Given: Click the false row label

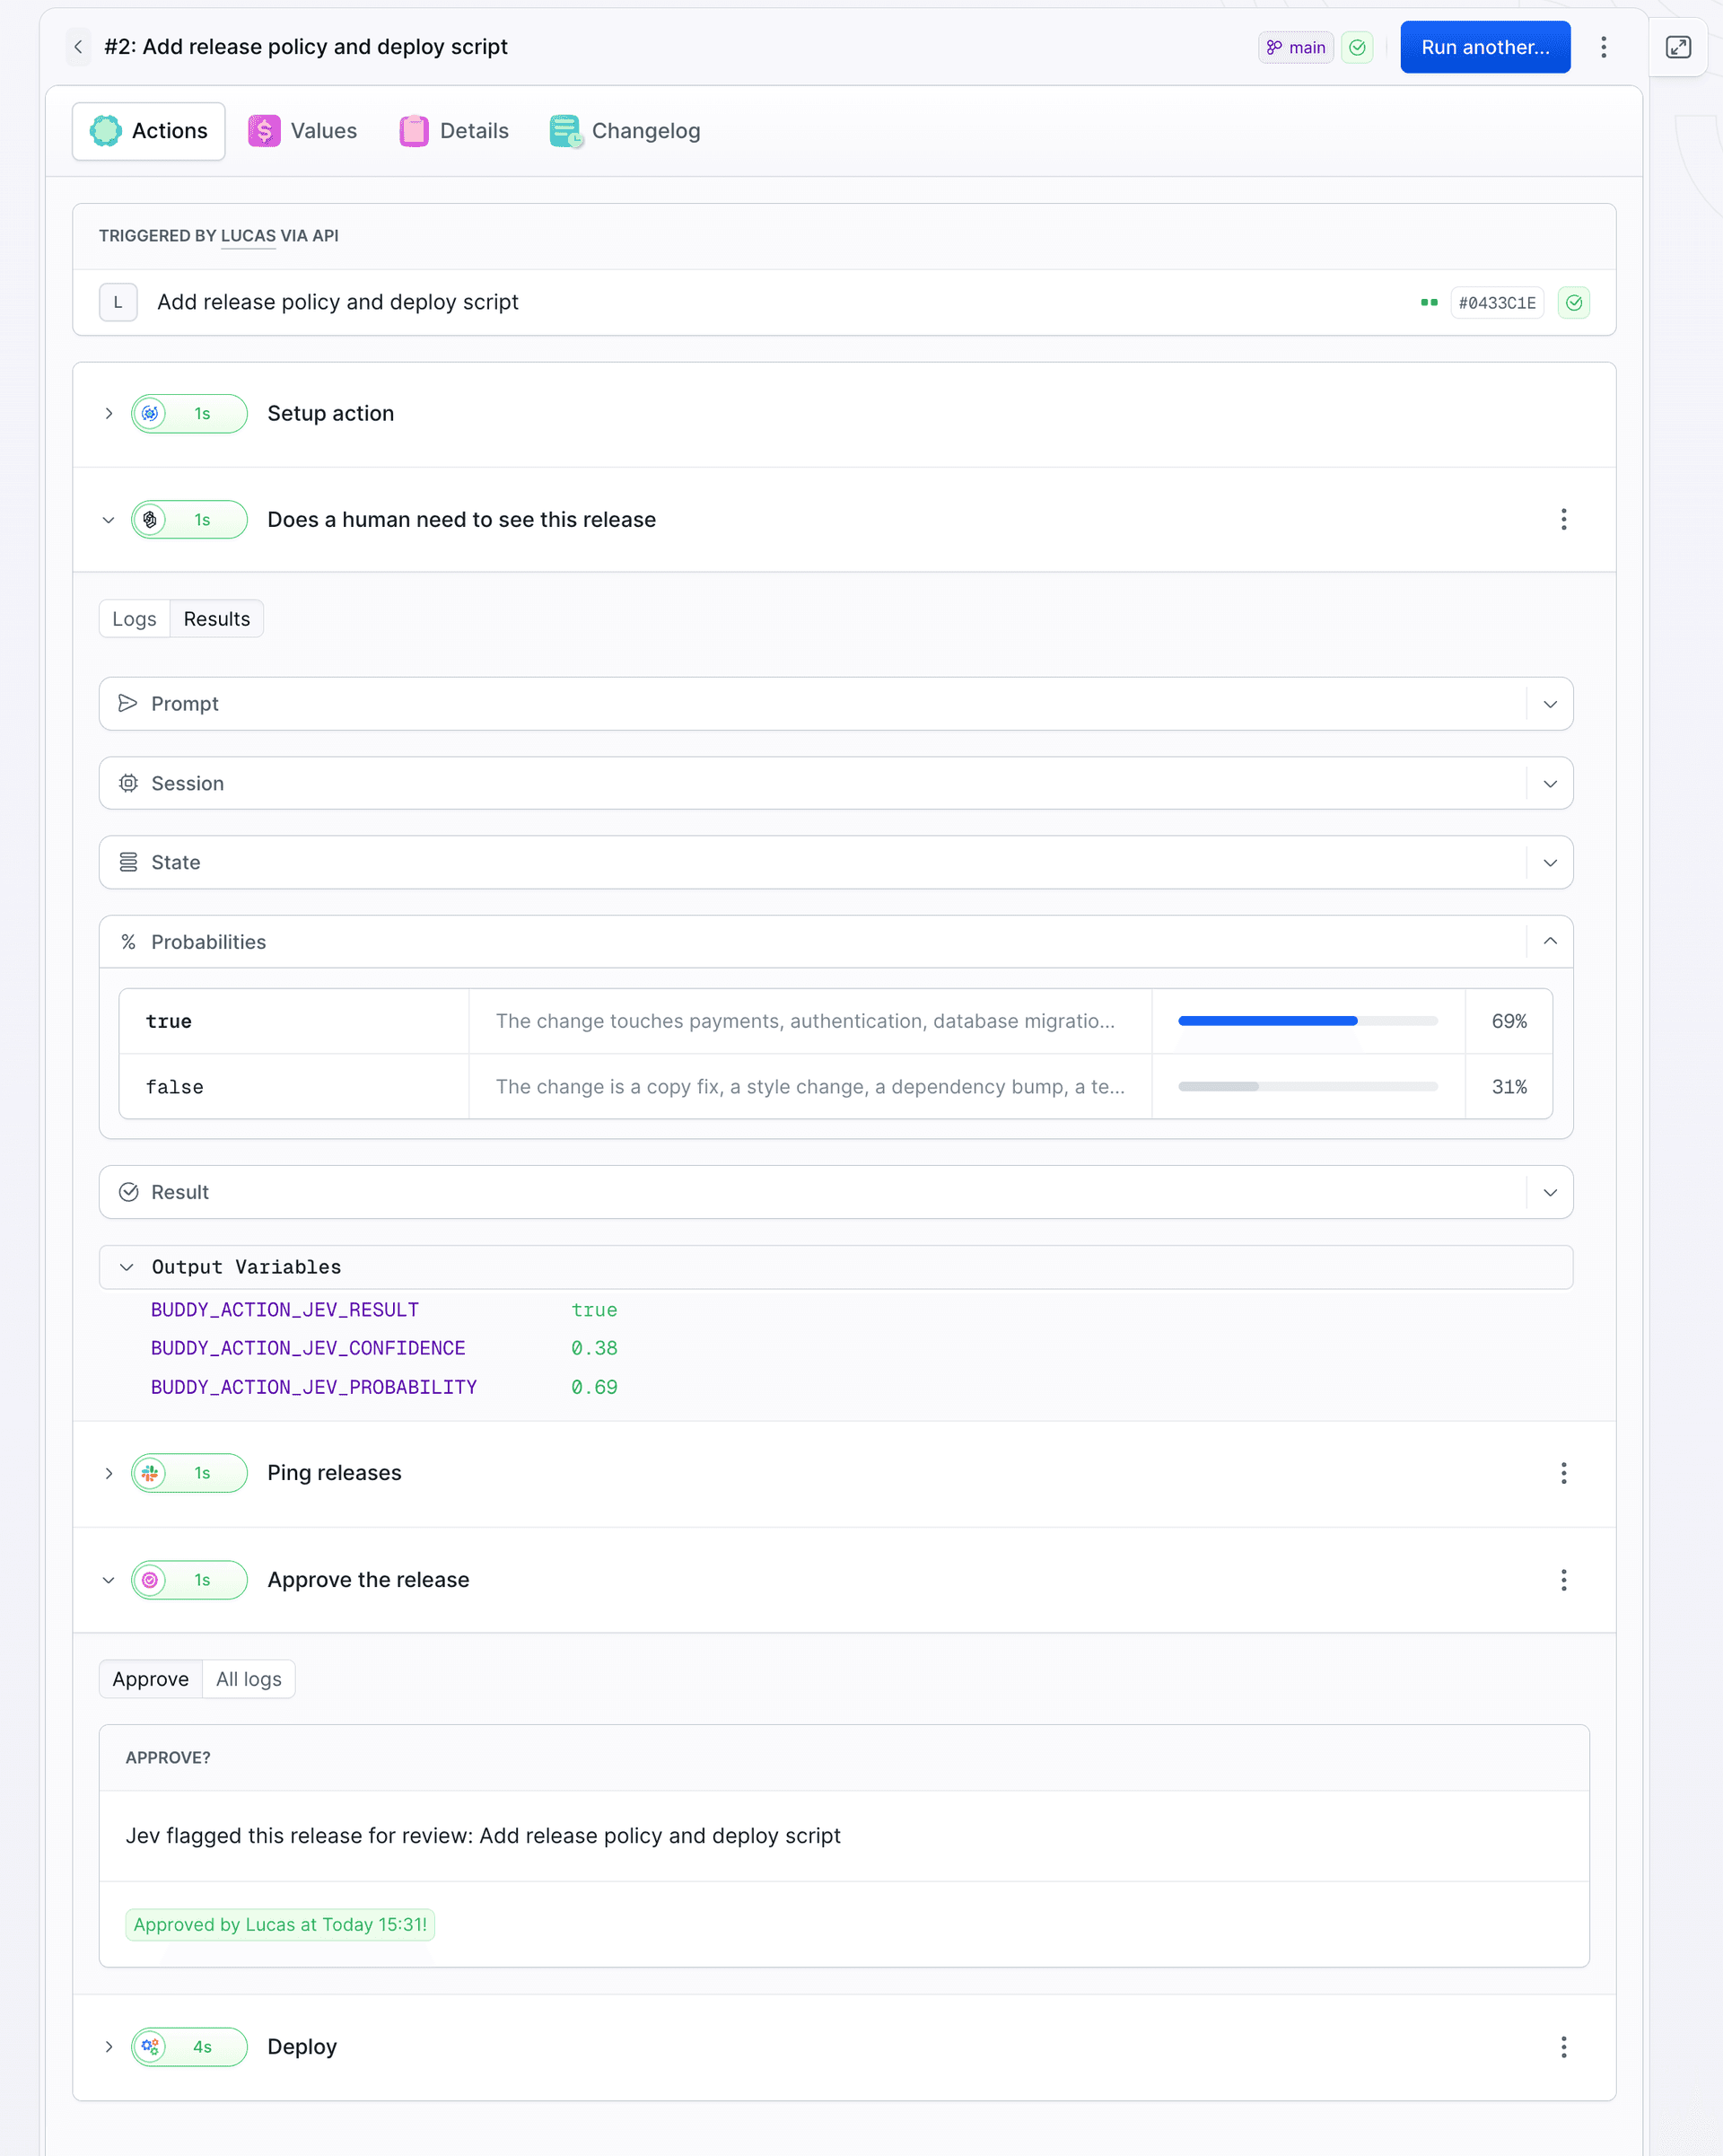Looking at the screenshot, I should click(x=175, y=1087).
